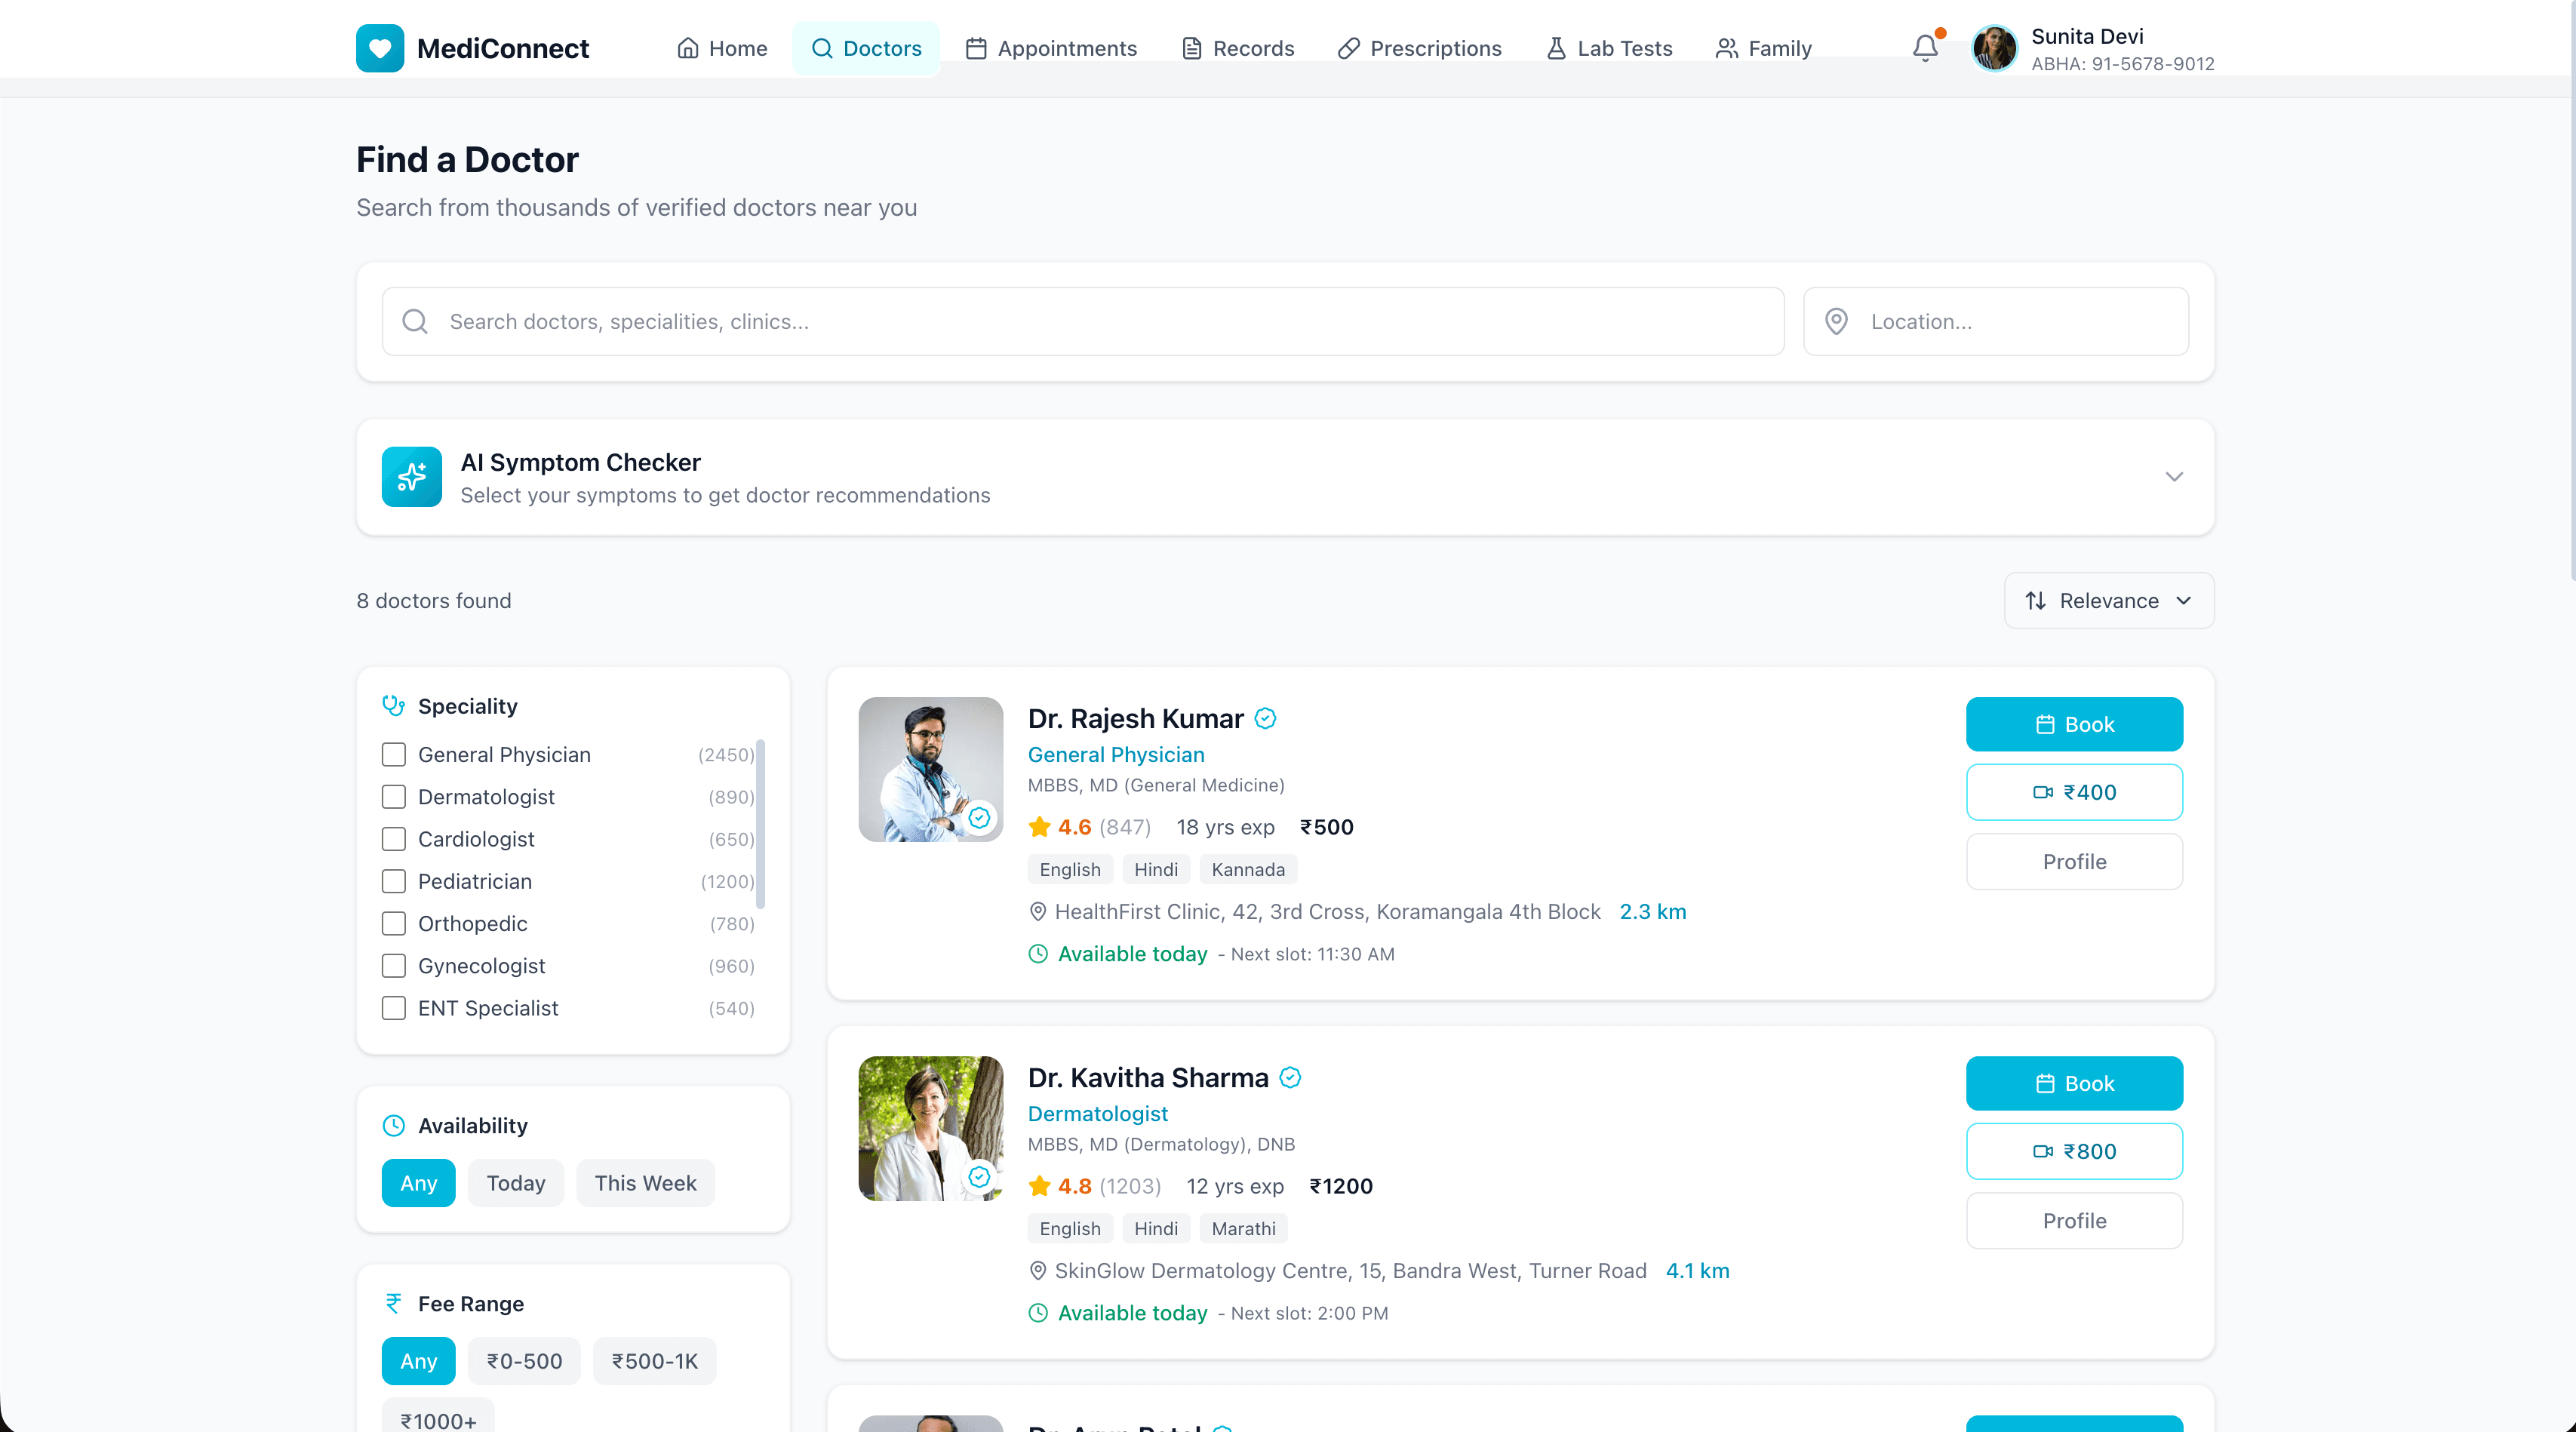Click the location pin icon in Location field
This screenshot has height=1432, width=2576.
point(1837,321)
